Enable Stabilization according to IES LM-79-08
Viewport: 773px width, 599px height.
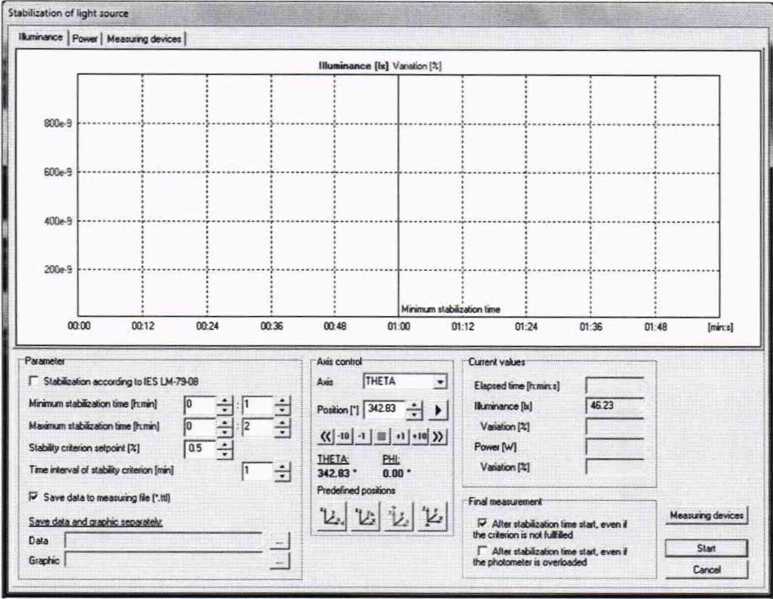pos(36,381)
